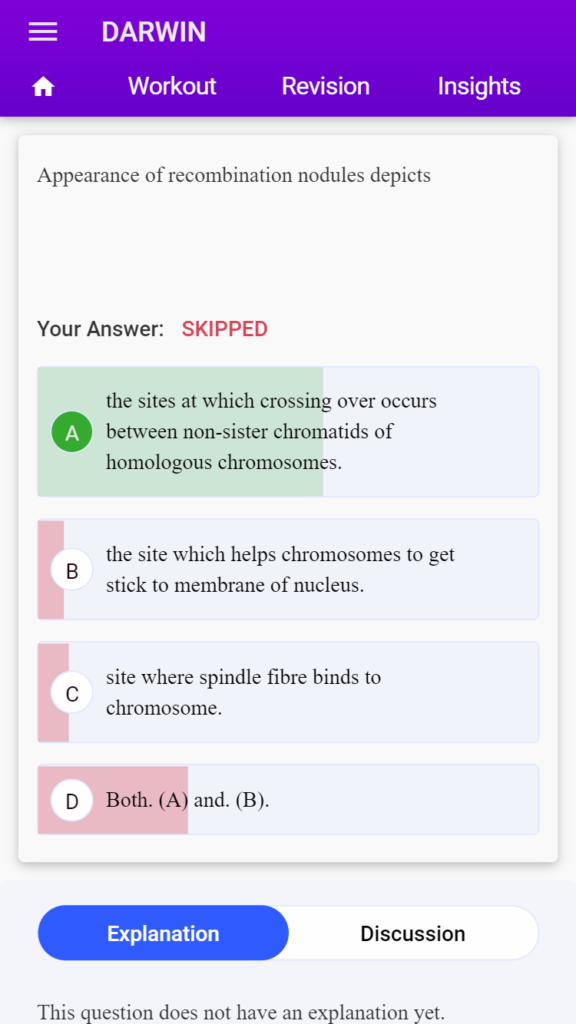
Task: Click answer text about crossing over sites
Action: pyautogui.click(x=271, y=432)
